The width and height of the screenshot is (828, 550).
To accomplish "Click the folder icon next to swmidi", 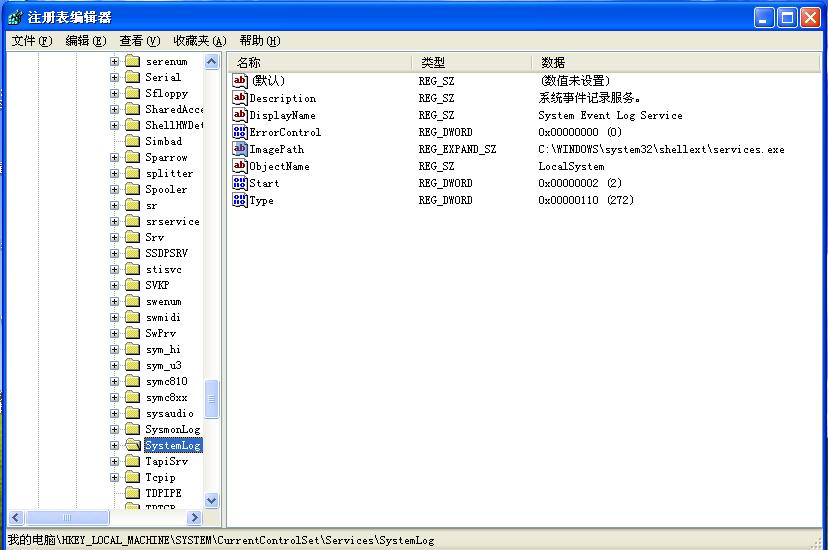I will pos(133,317).
